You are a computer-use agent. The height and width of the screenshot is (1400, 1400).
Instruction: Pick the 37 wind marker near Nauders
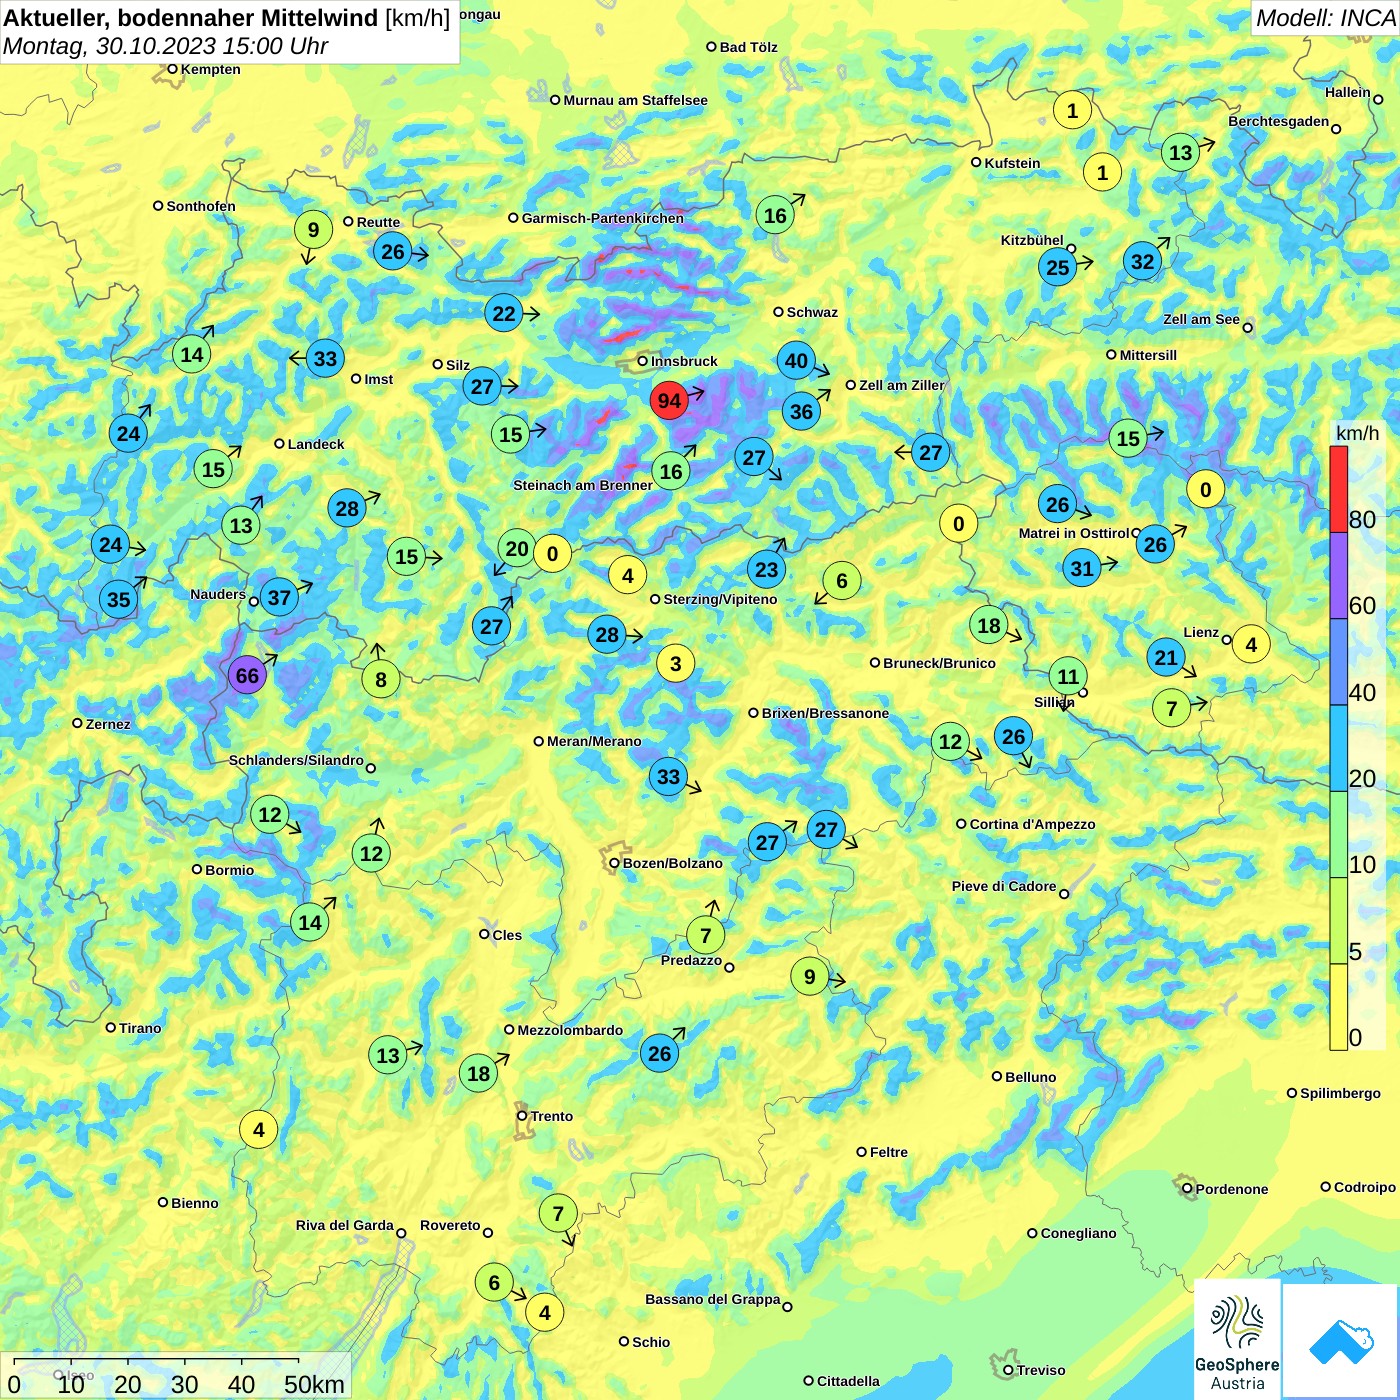coord(279,599)
